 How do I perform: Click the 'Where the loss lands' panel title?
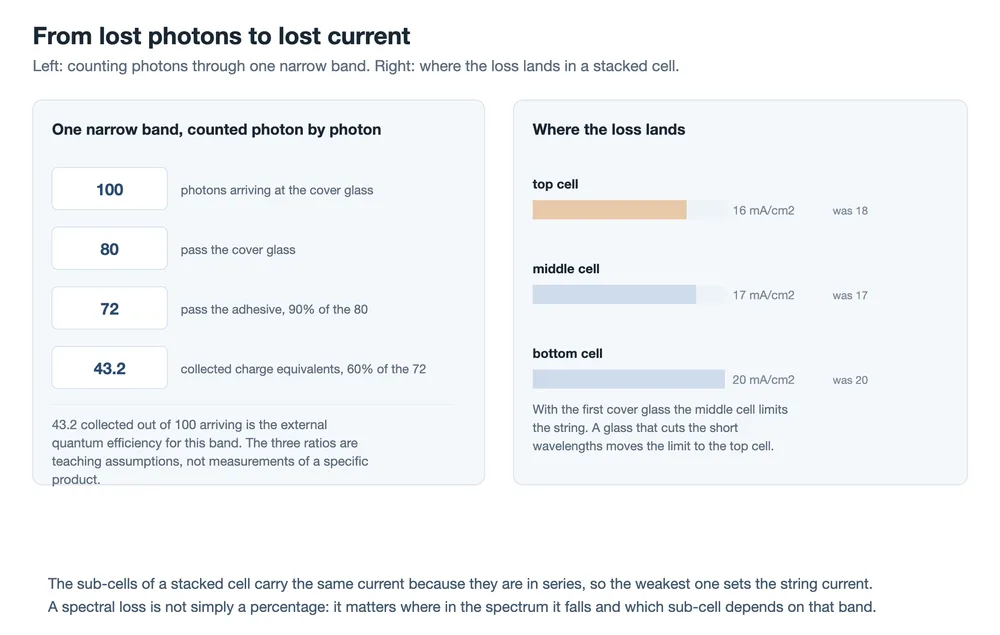[608, 129]
